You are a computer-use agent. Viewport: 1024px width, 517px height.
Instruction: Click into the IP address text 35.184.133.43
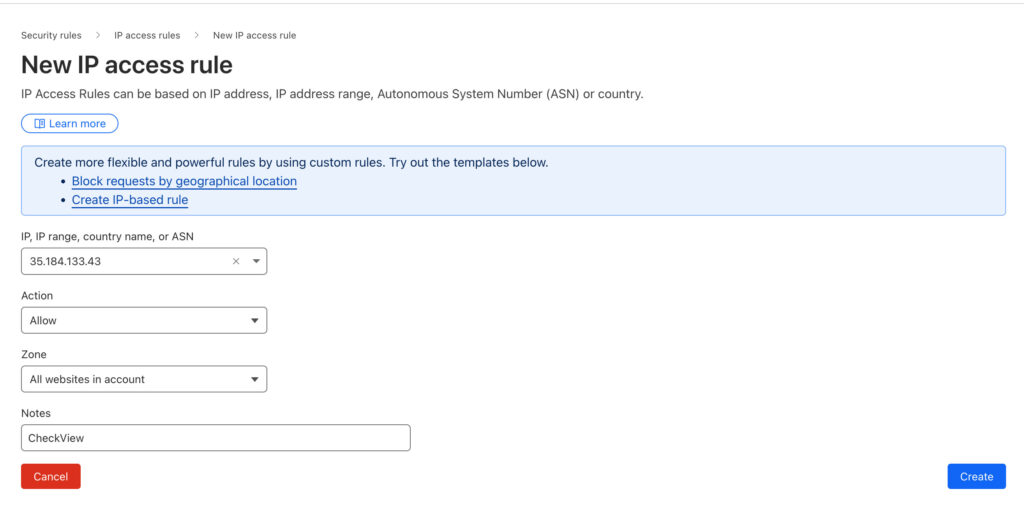tap(66, 261)
